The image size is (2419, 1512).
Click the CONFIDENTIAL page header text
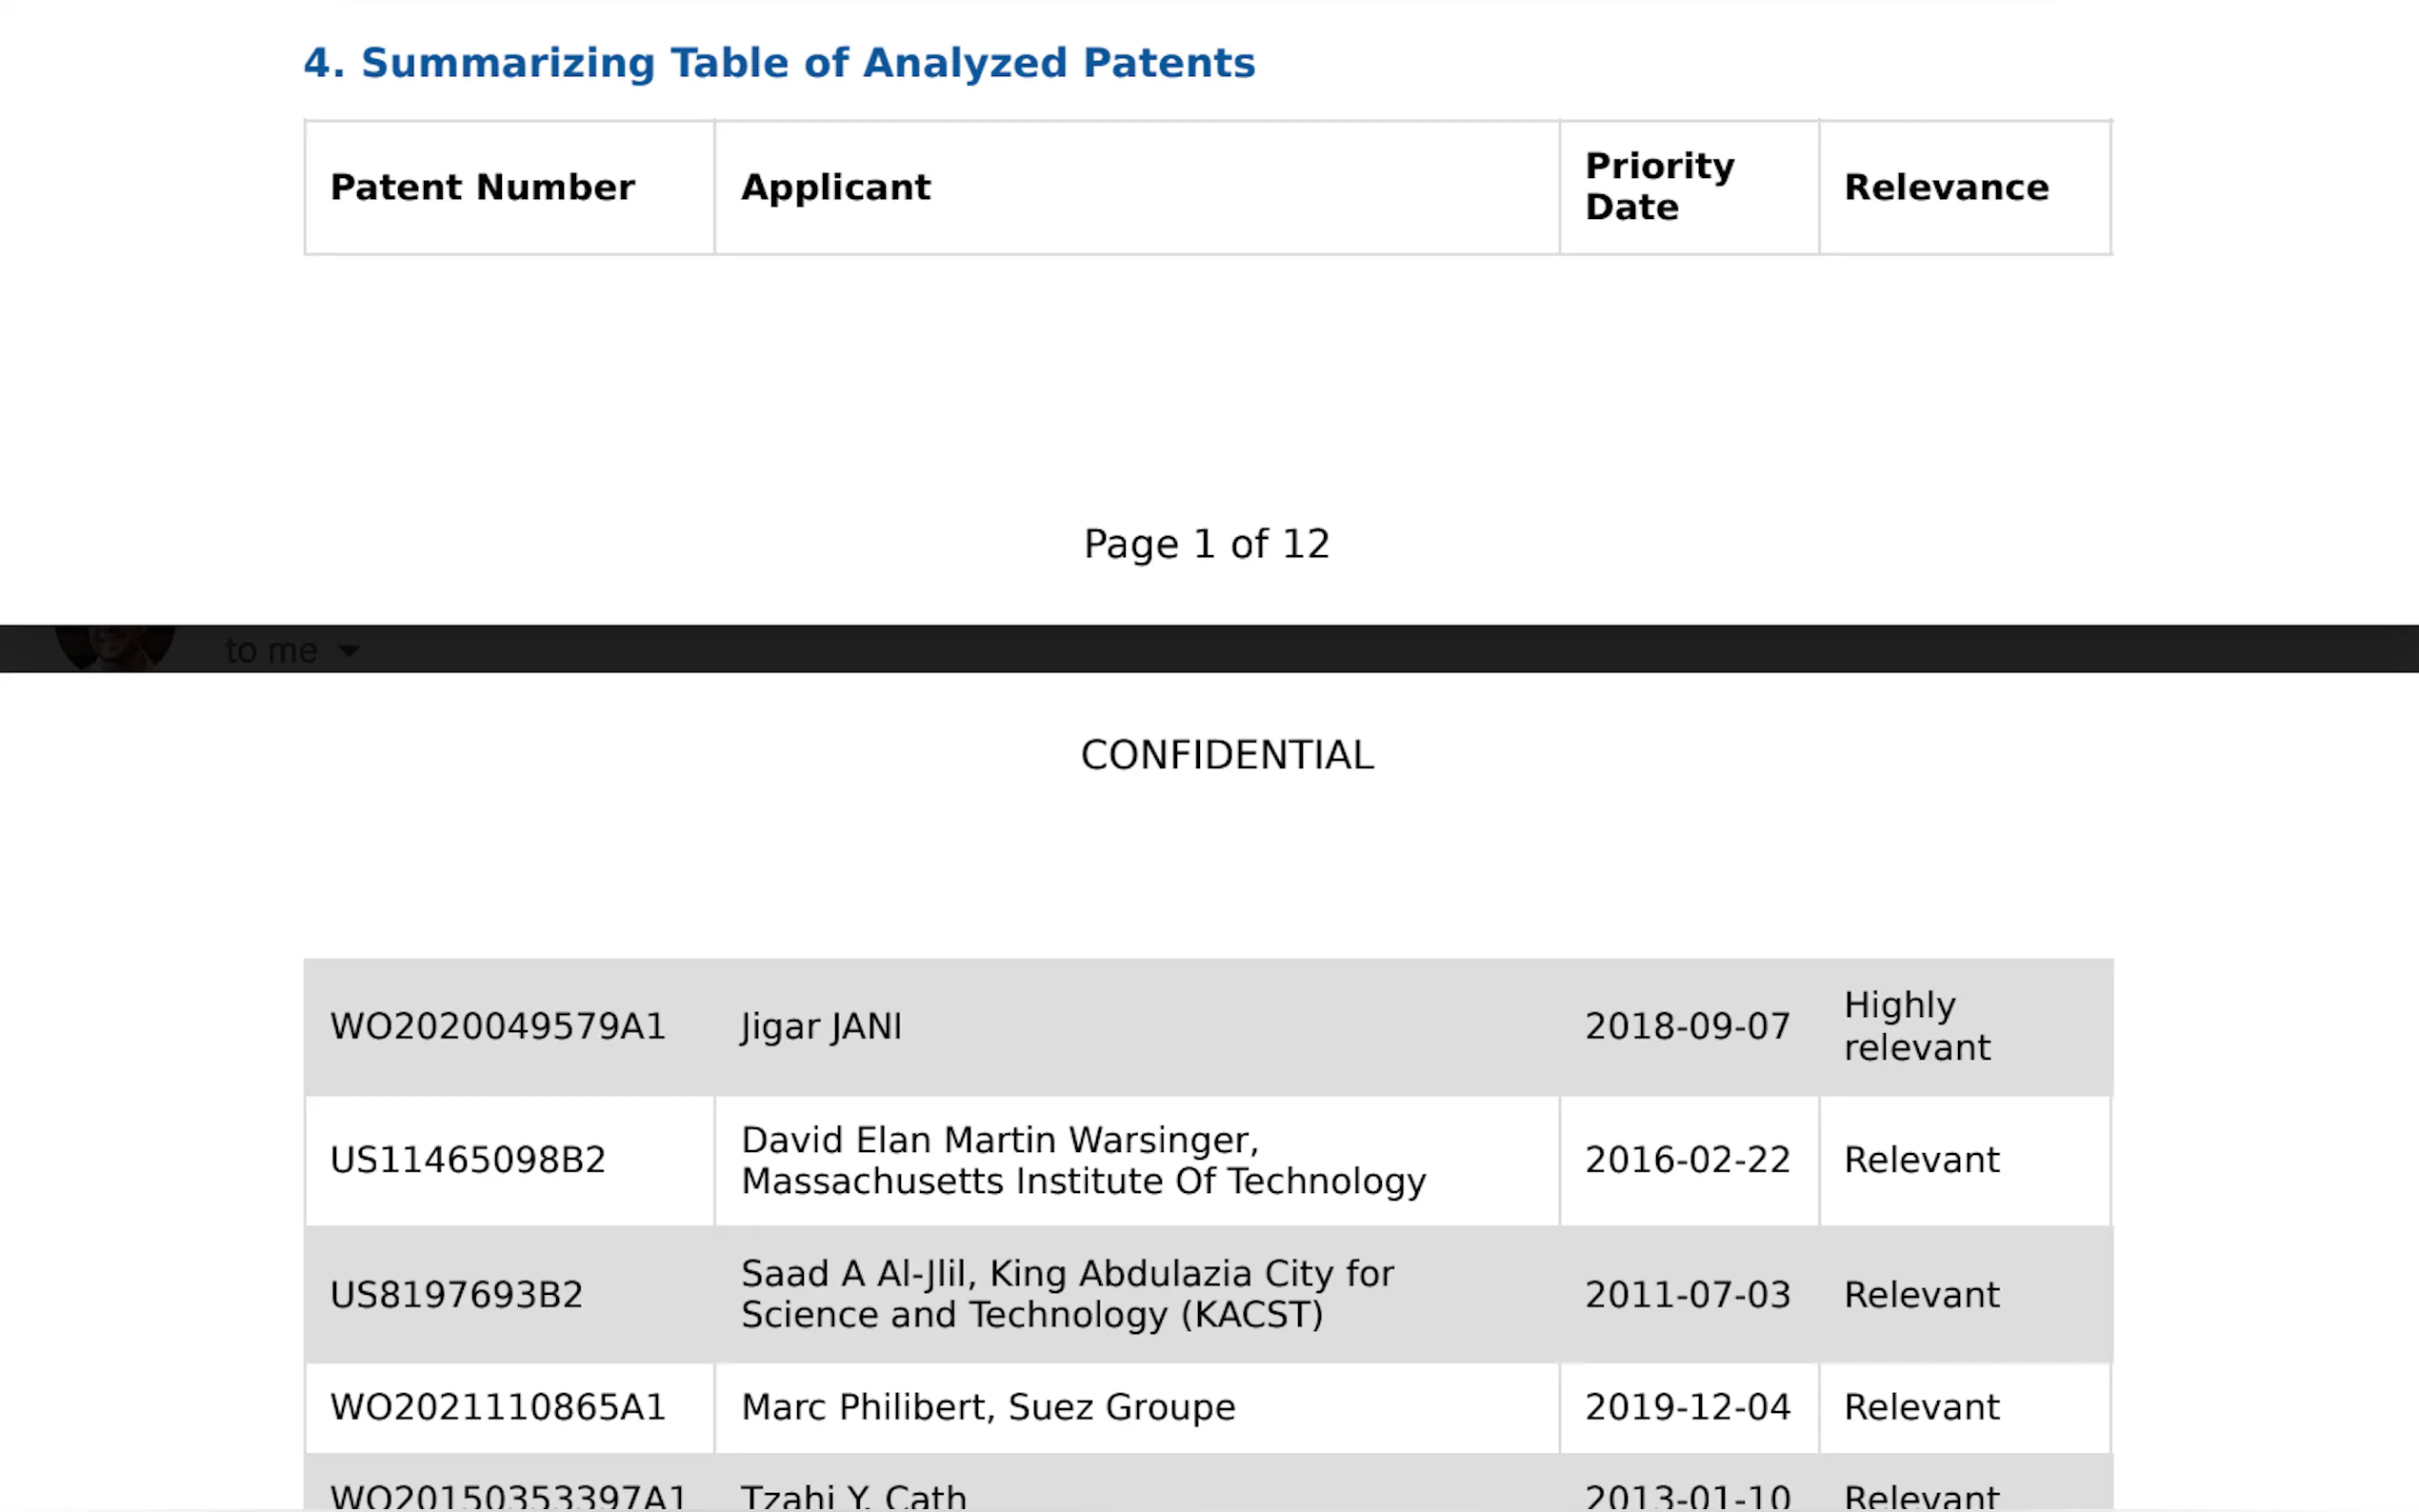pyautogui.click(x=1227, y=755)
